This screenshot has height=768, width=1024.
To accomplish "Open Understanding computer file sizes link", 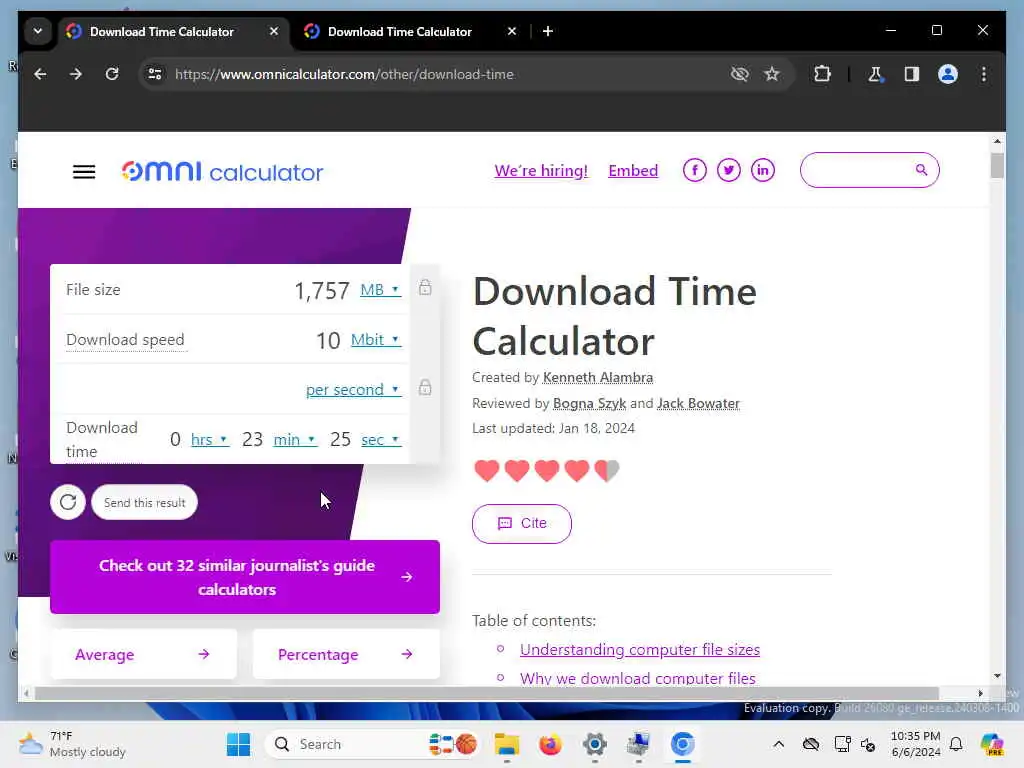I will [x=639, y=650].
